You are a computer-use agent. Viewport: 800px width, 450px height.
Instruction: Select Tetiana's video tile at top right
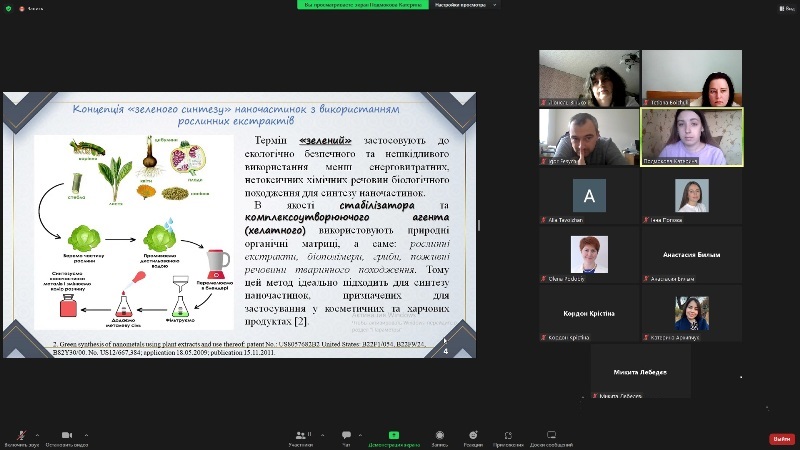(x=692, y=78)
